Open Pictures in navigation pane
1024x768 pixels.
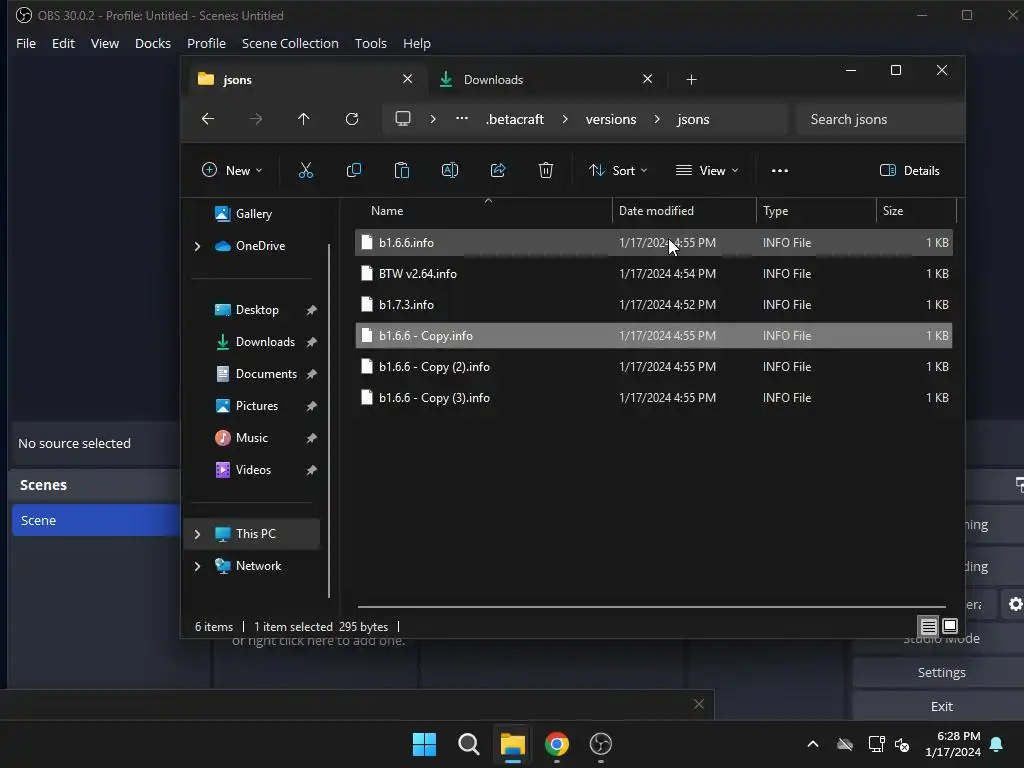coord(257,406)
